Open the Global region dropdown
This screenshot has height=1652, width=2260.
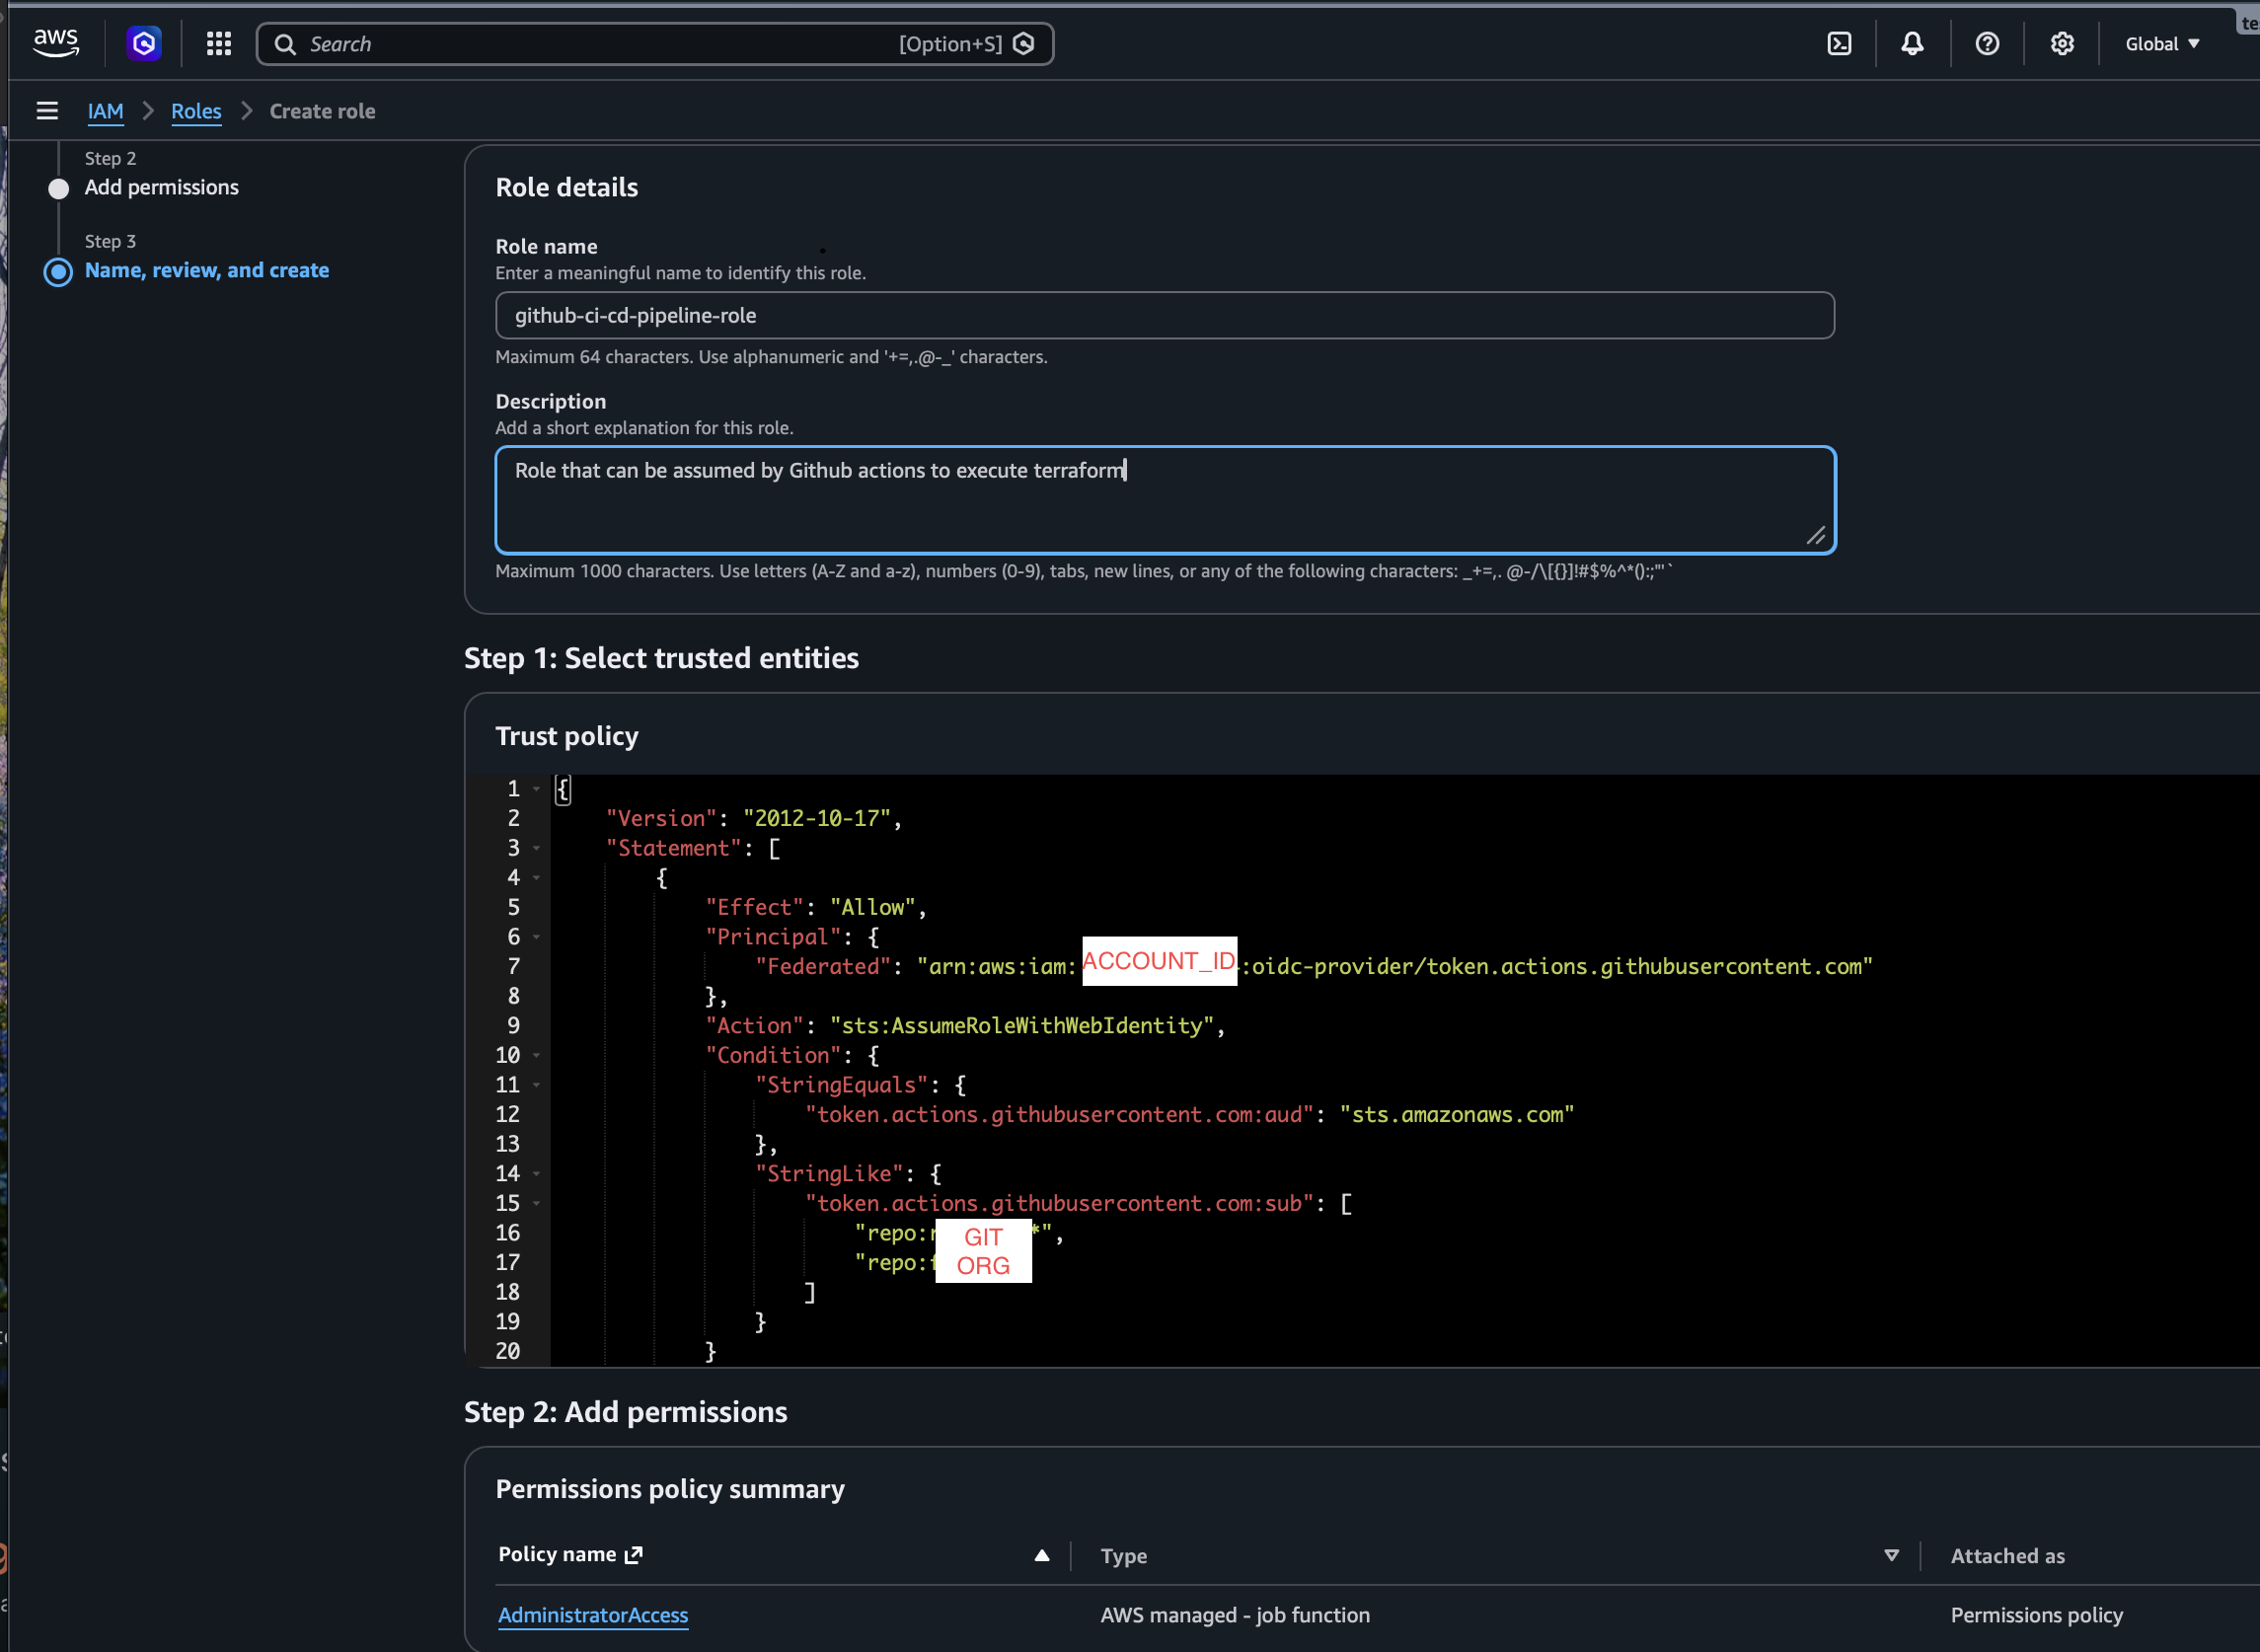[x=2162, y=44]
